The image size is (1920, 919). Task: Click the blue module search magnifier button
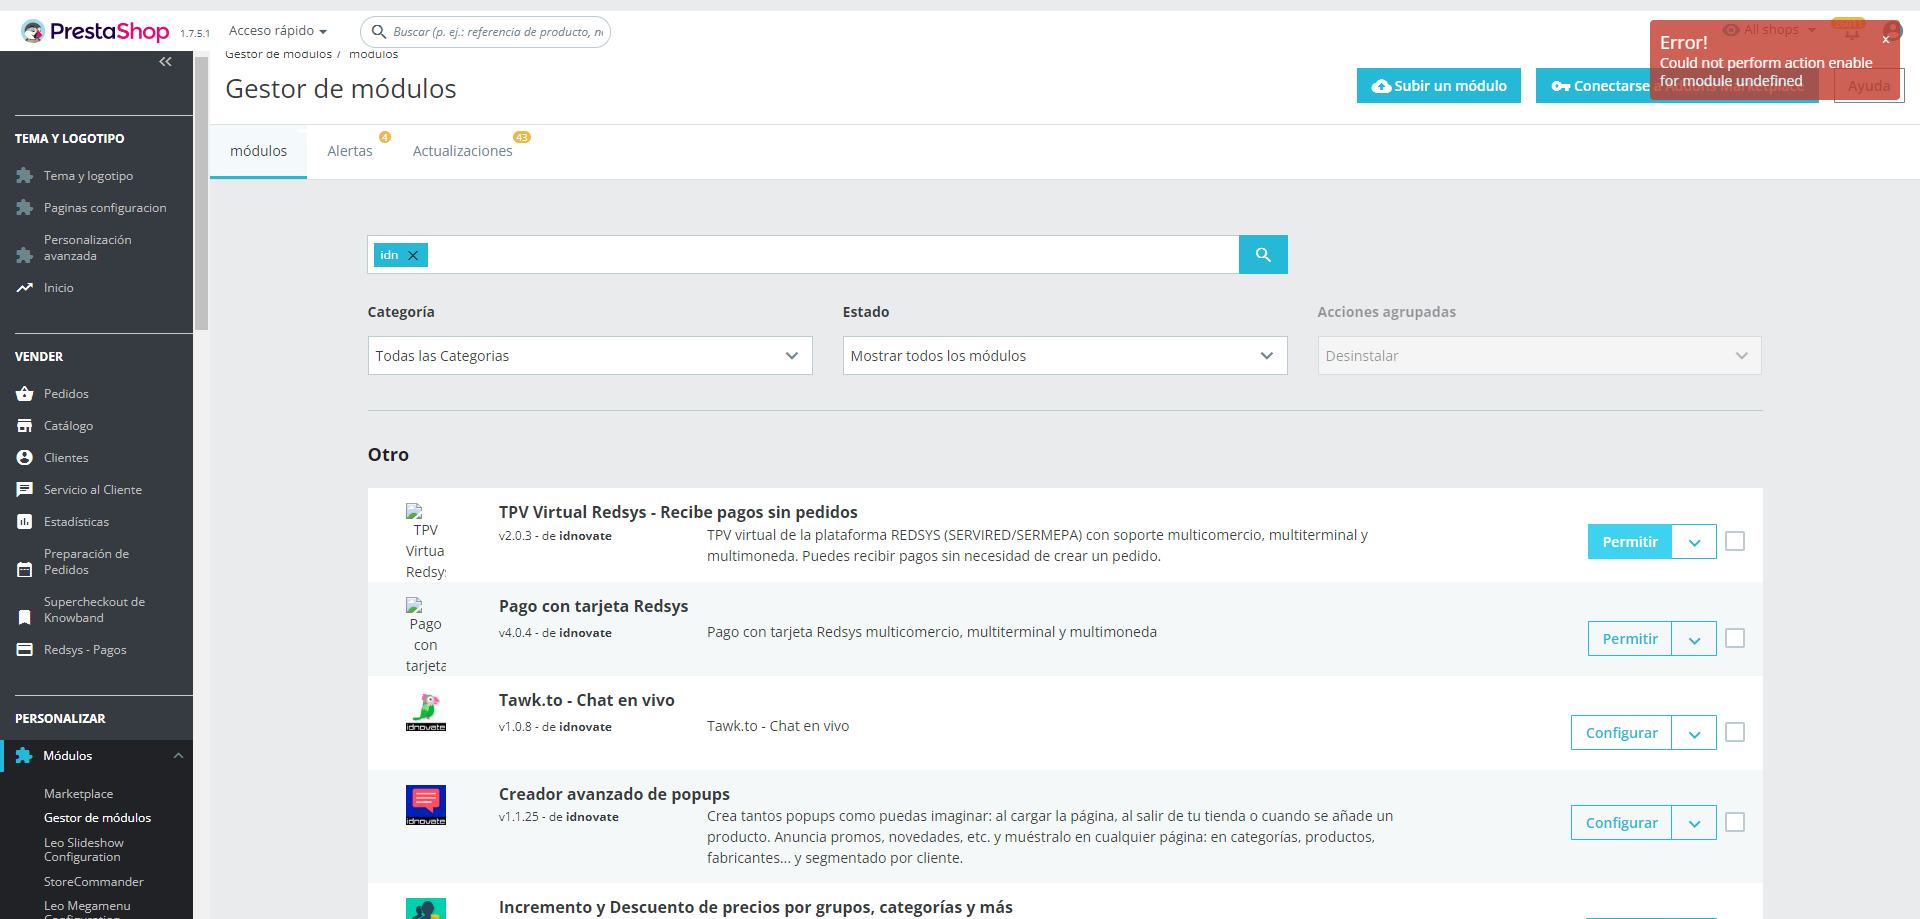1263,255
